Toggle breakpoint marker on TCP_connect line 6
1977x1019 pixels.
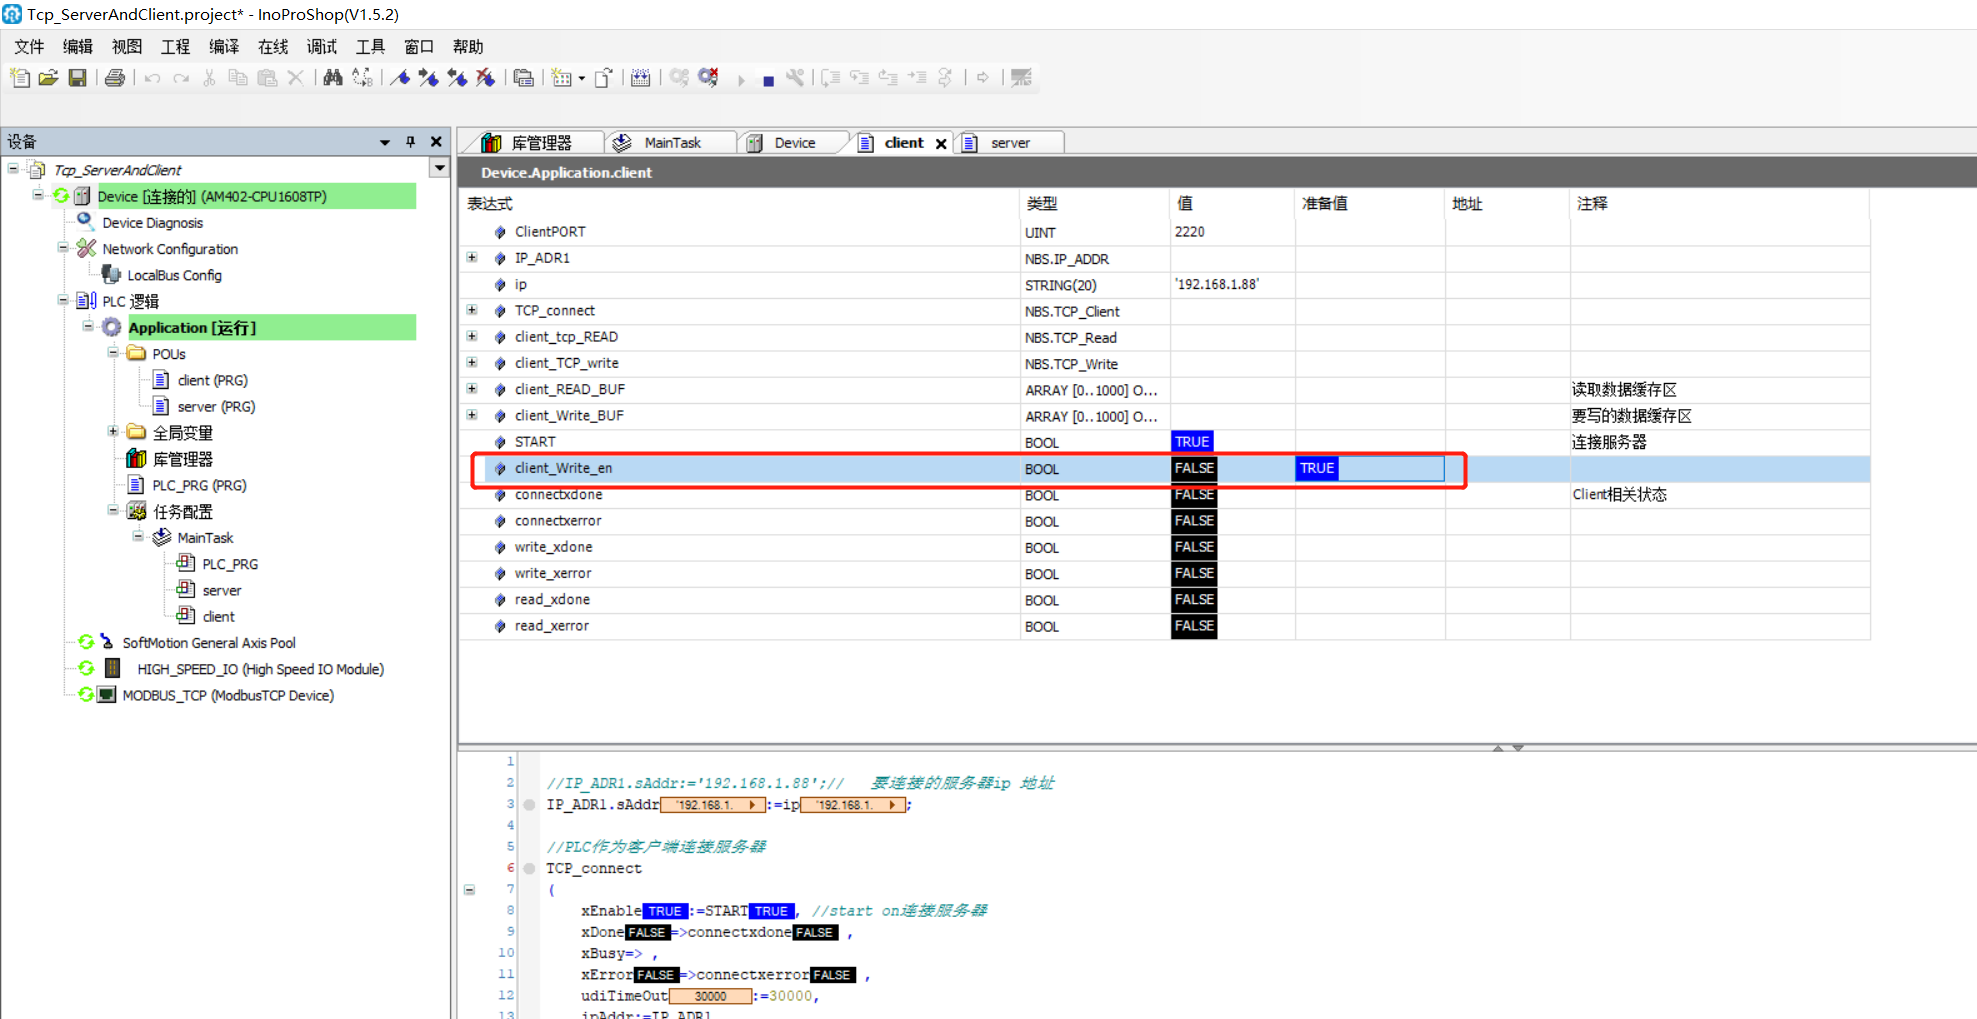530,868
